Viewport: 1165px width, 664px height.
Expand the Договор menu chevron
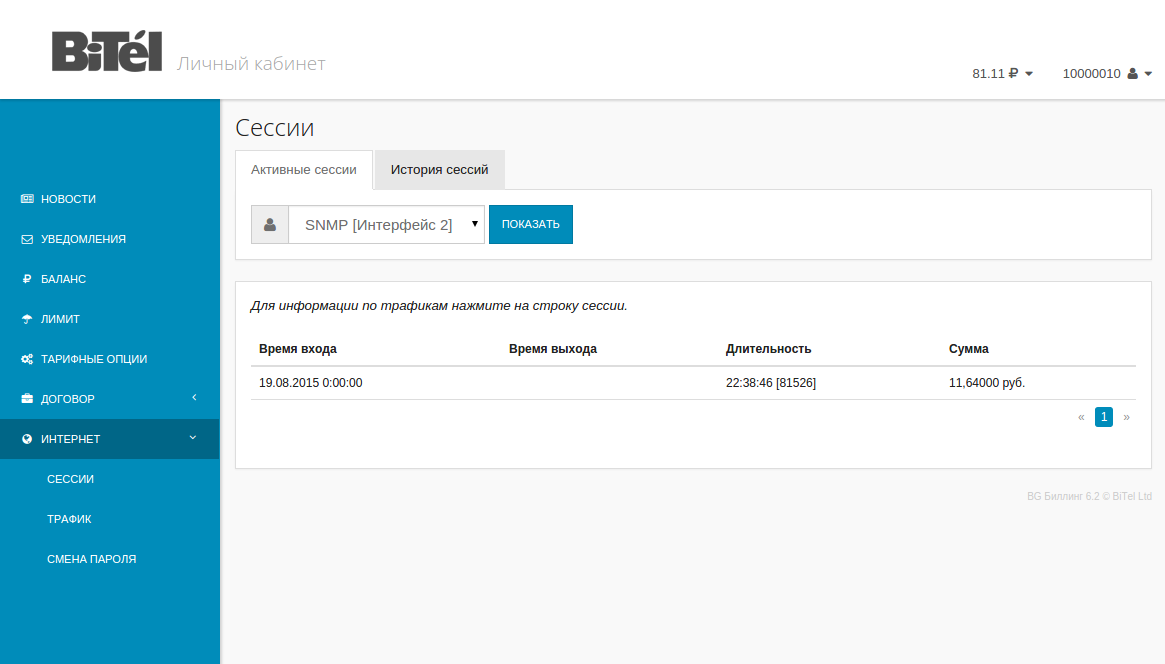coord(194,398)
